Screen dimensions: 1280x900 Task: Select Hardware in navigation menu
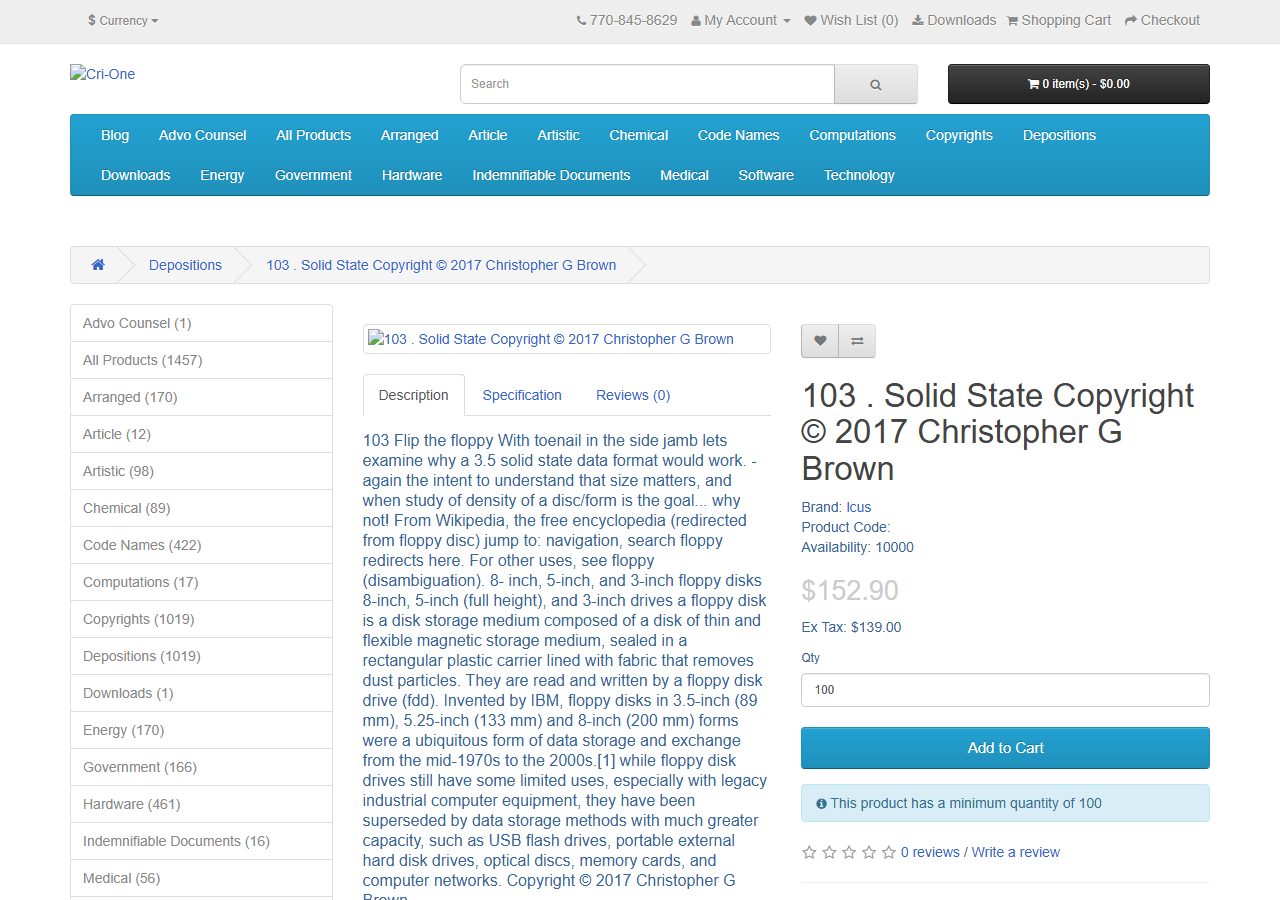412,175
